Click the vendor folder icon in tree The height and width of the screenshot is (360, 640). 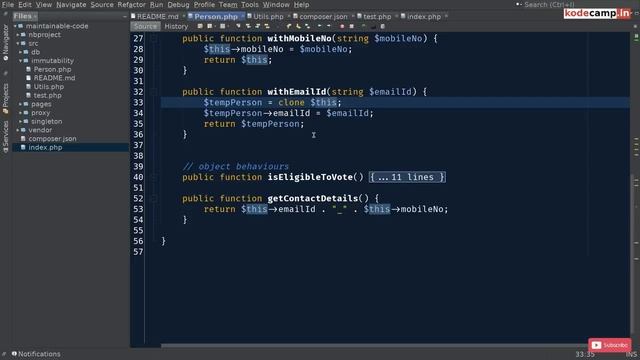click(23, 130)
